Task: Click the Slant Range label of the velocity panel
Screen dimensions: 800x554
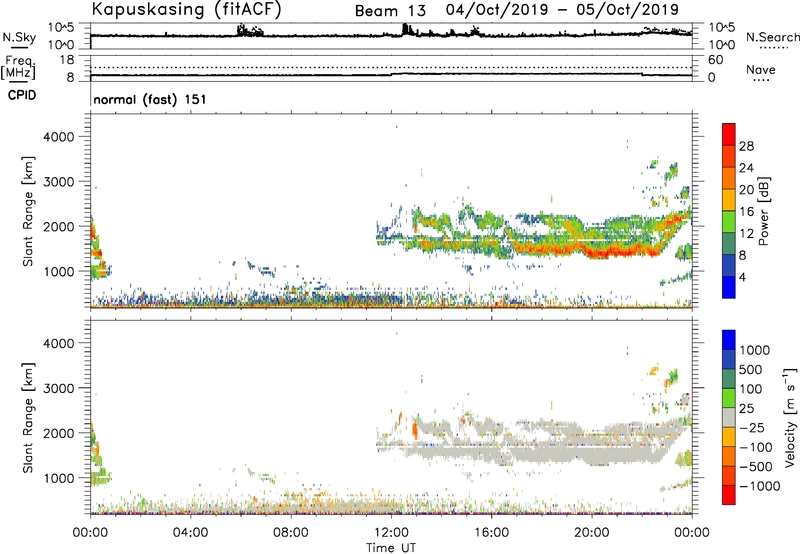Action: coord(28,417)
